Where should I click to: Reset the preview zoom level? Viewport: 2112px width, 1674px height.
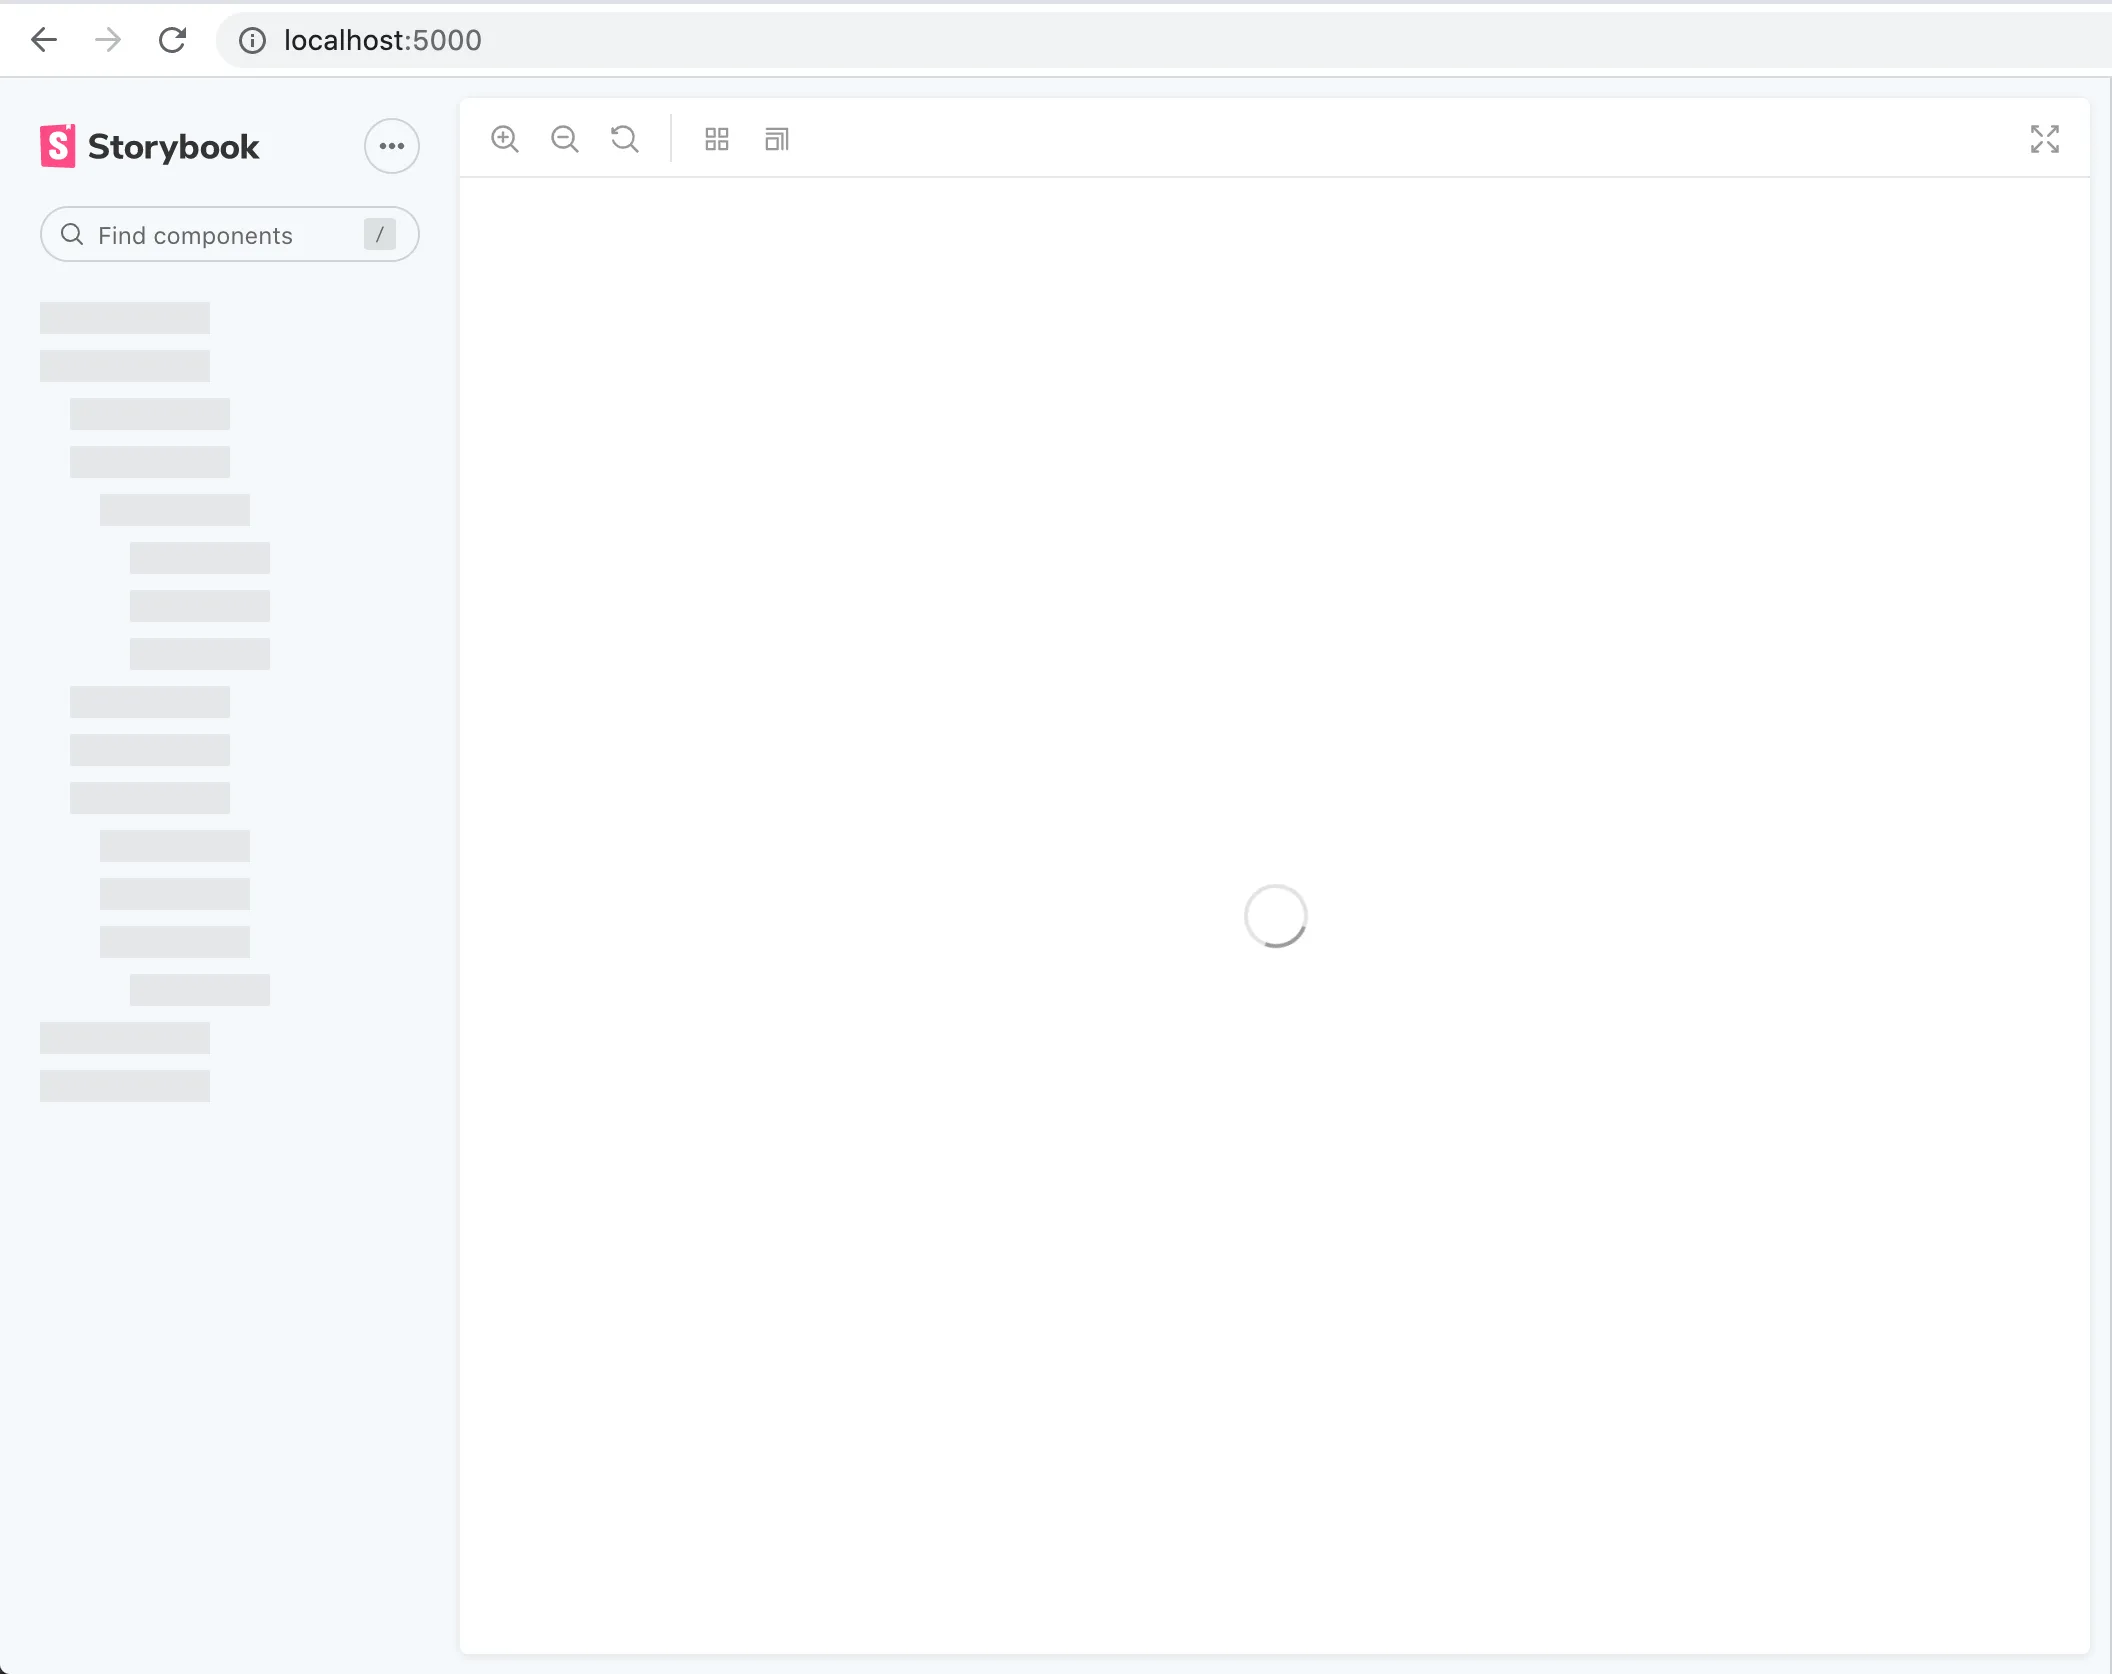tap(624, 139)
